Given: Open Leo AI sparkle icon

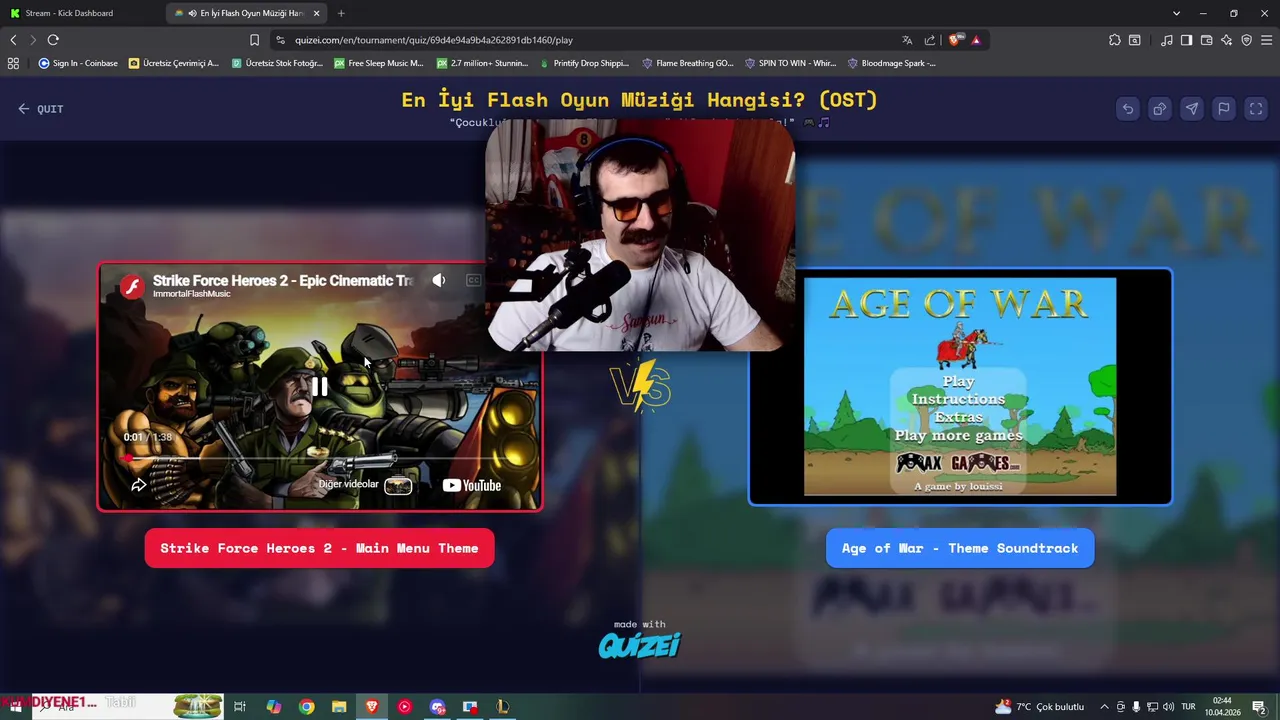Looking at the screenshot, I should (x=1227, y=40).
